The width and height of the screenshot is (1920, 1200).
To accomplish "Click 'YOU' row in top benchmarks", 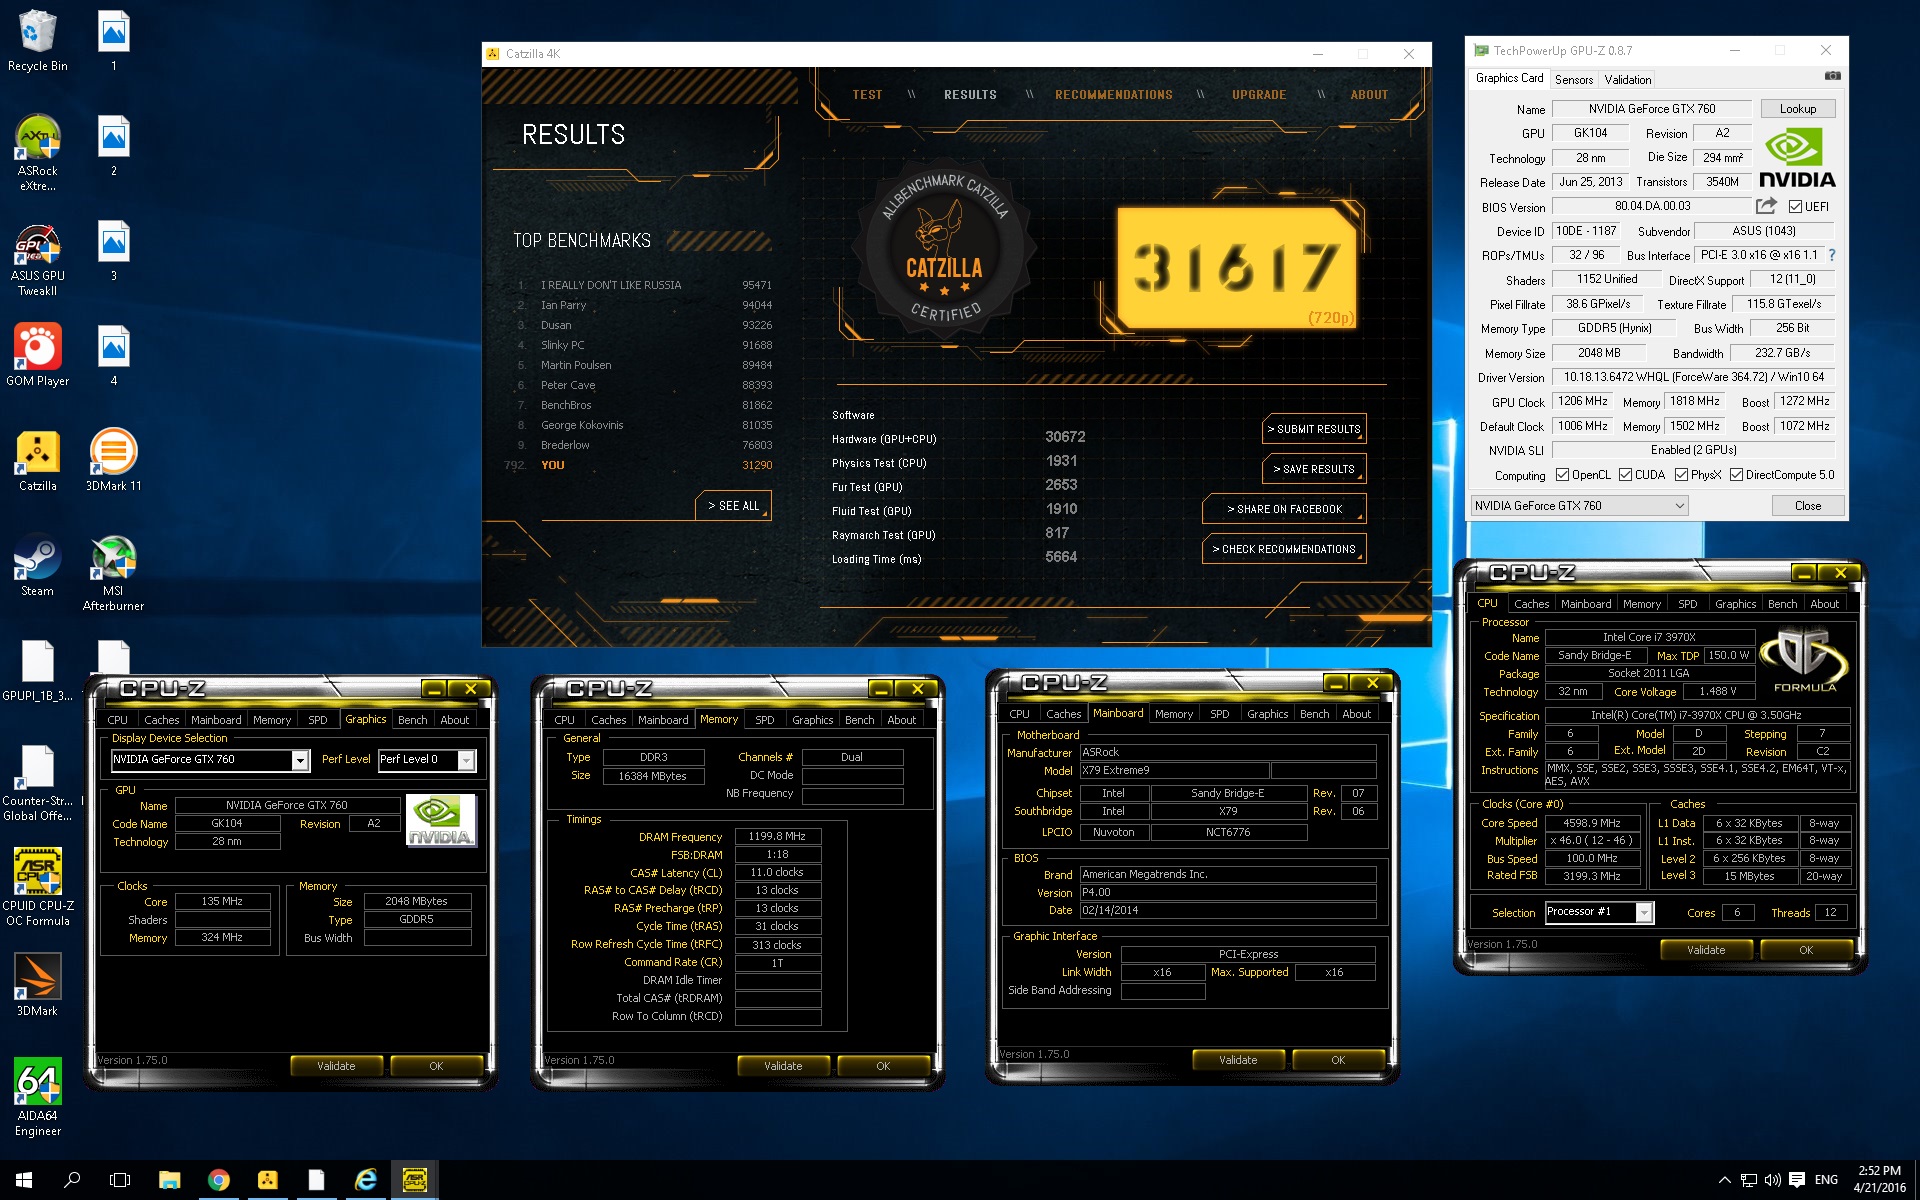I will 640,465.
